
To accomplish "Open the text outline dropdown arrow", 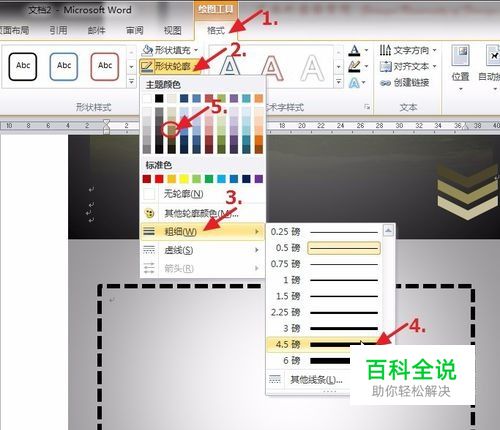I will tap(366, 66).
